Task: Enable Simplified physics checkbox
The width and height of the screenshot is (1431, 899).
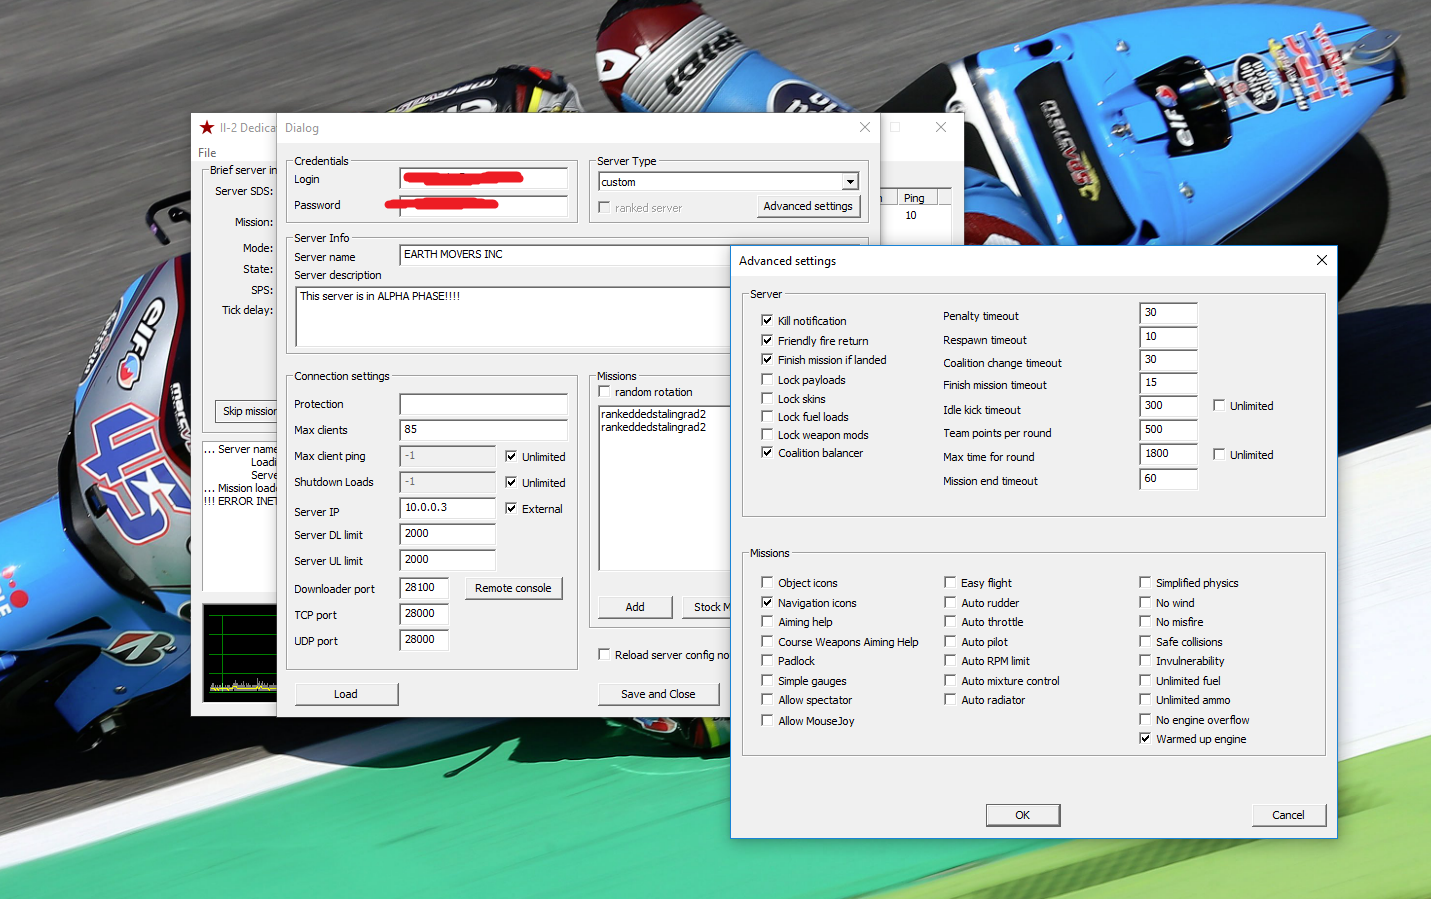Action: pos(1145,582)
